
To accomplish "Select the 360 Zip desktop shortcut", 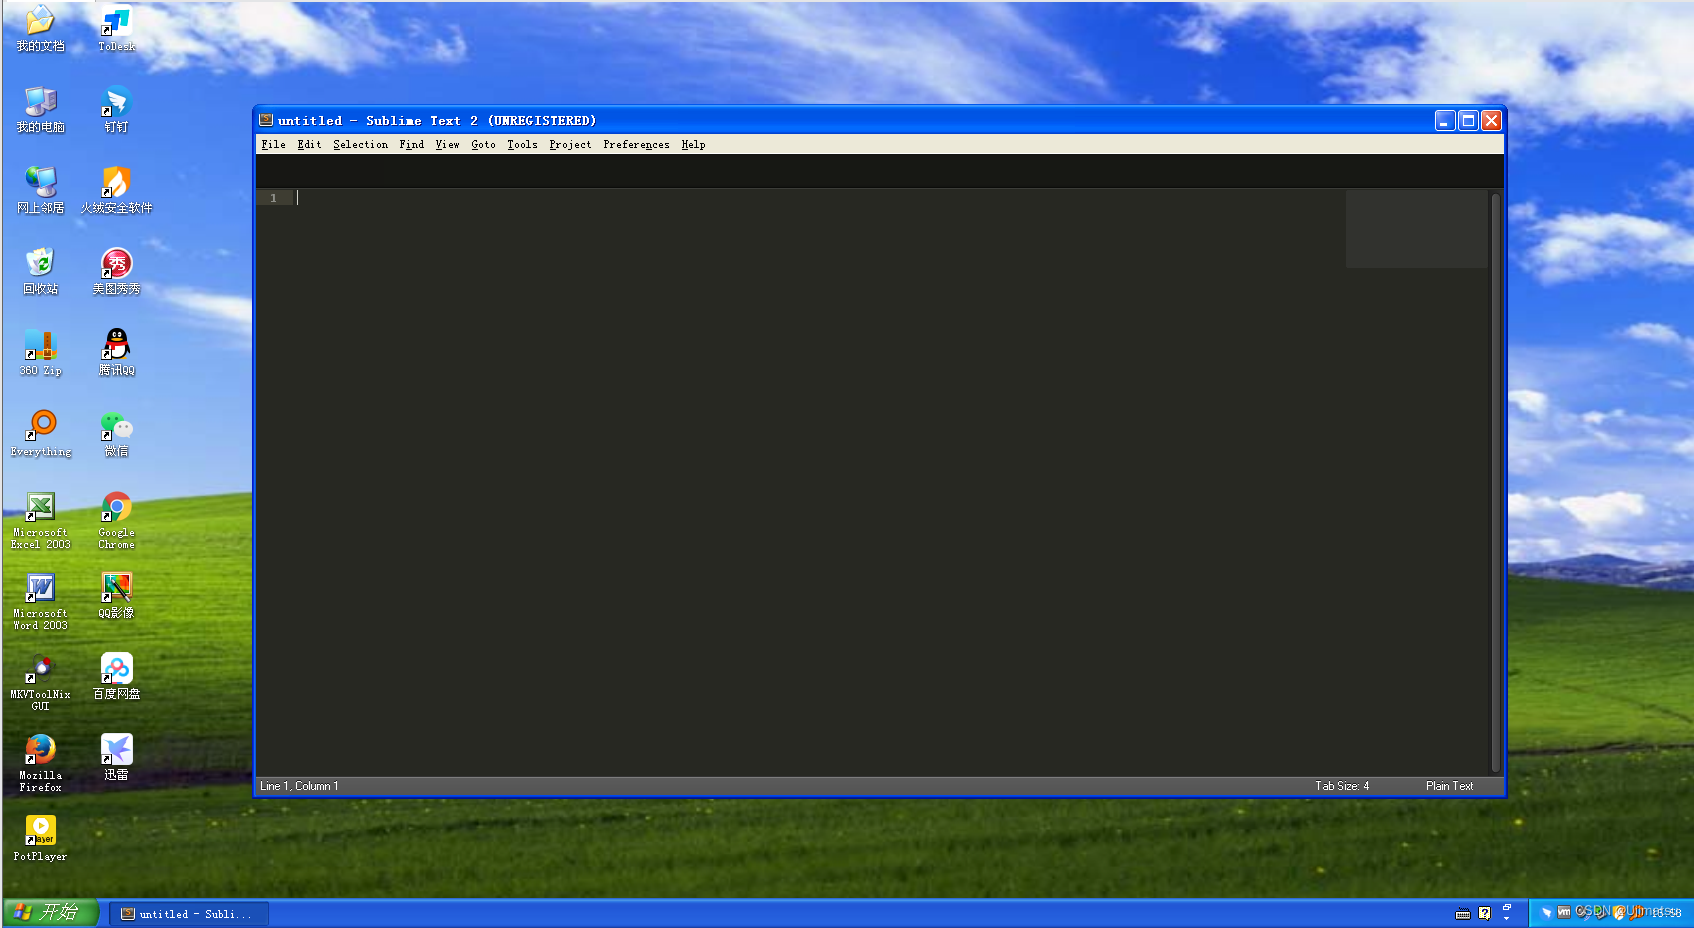I will [x=40, y=352].
